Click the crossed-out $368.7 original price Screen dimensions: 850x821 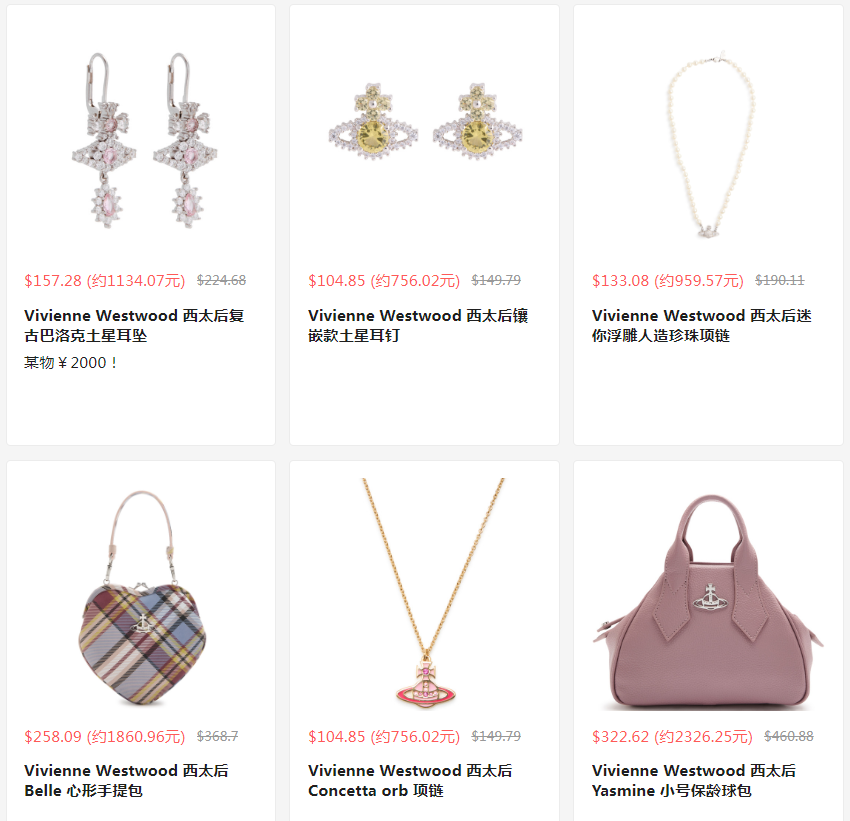tap(217, 736)
